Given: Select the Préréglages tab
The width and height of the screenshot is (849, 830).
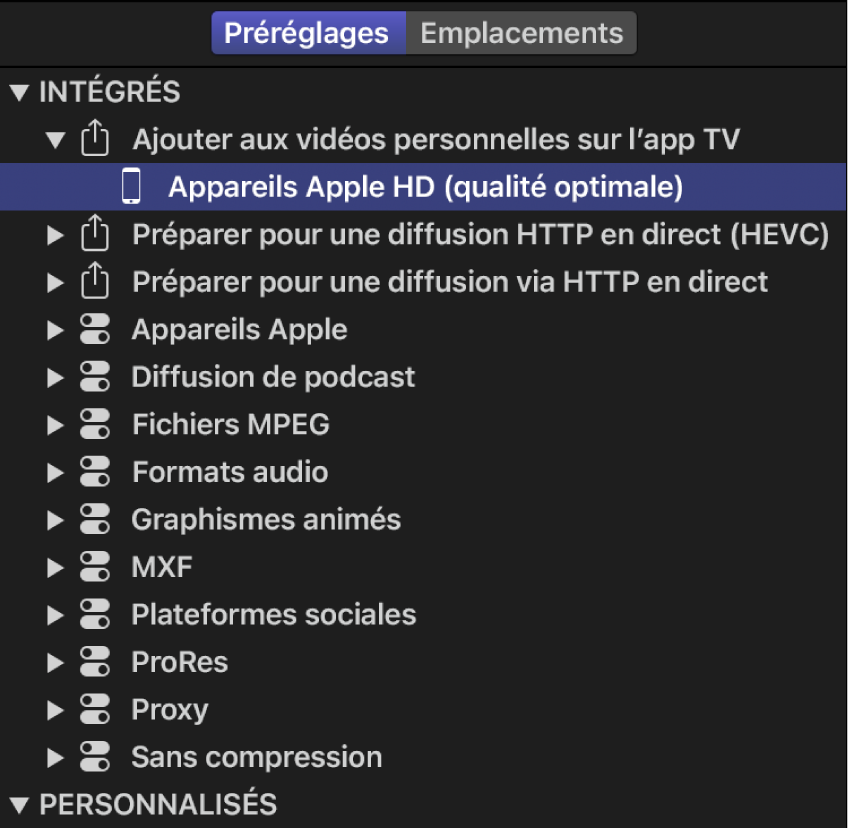Looking at the screenshot, I should pyautogui.click(x=306, y=33).
